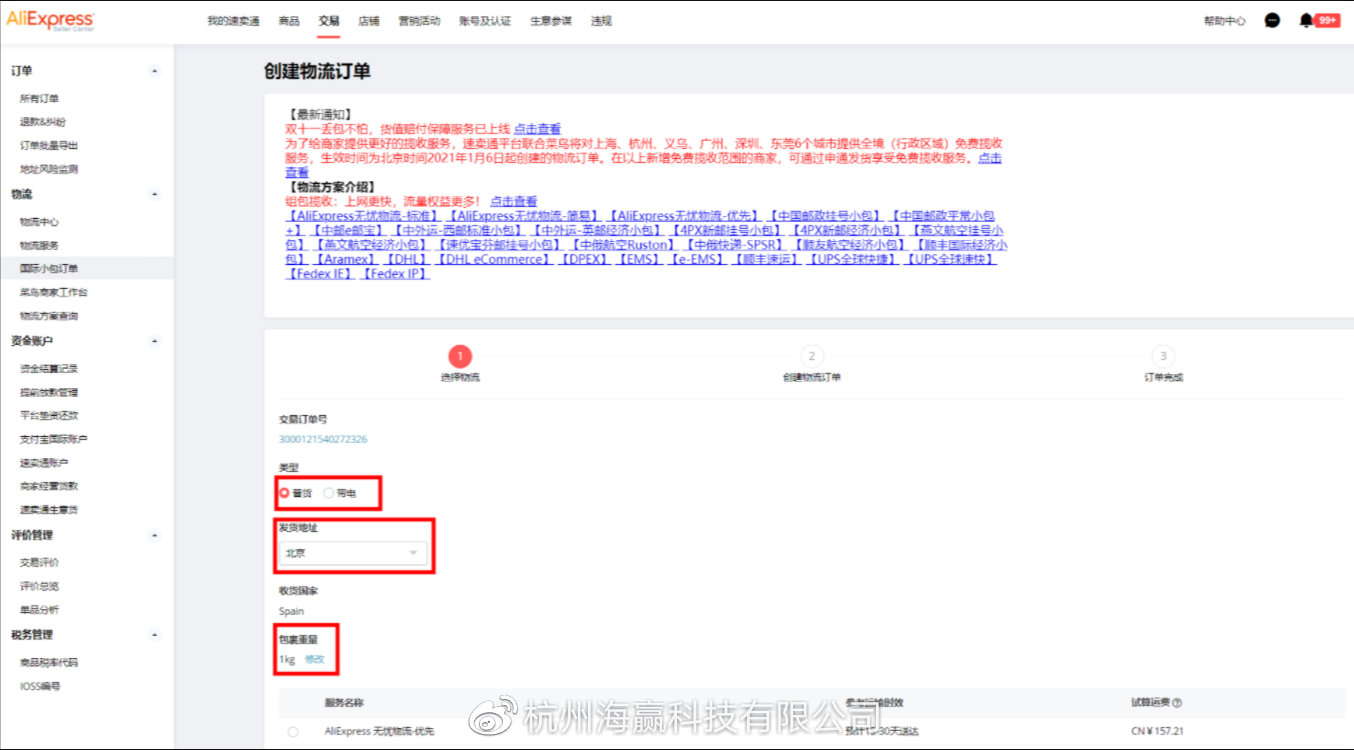Screen dimensions: 1354x750
Task: Go to 地址风险监测 in the sidebar
Action: point(49,169)
